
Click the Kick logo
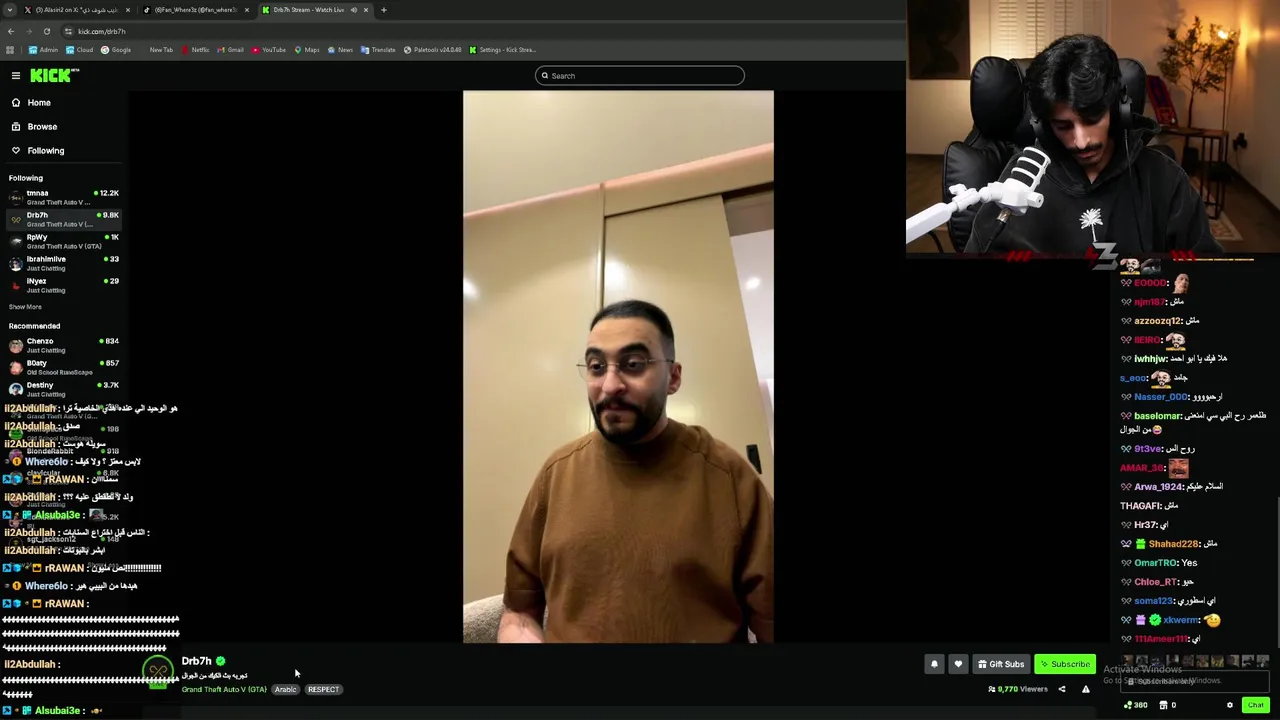click(53, 75)
